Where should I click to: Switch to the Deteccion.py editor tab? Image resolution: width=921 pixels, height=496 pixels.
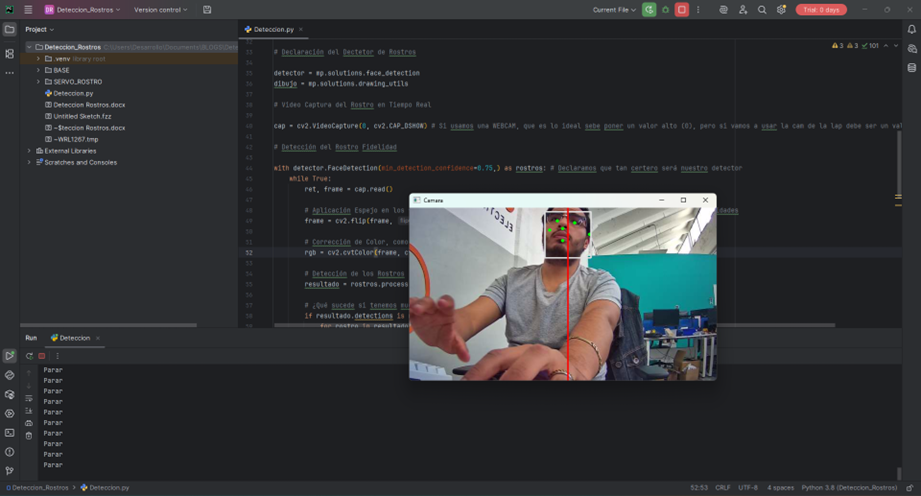(273, 30)
